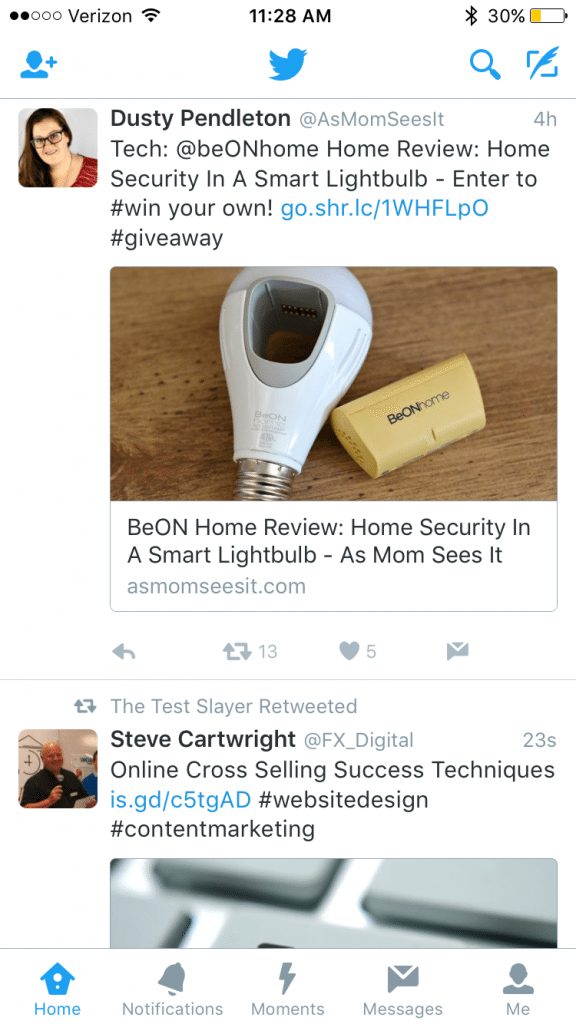576x1024 pixels.
Task: Retweet the BeON Home review tweet
Action: pos(249,651)
